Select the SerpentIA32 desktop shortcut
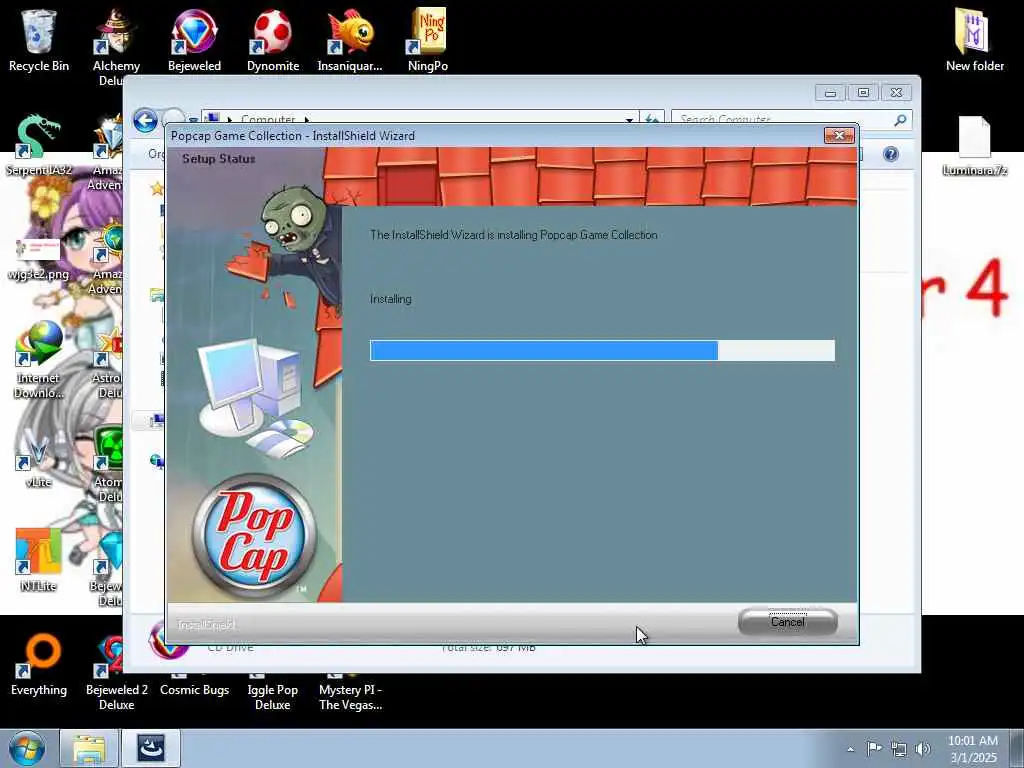 click(x=39, y=145)
